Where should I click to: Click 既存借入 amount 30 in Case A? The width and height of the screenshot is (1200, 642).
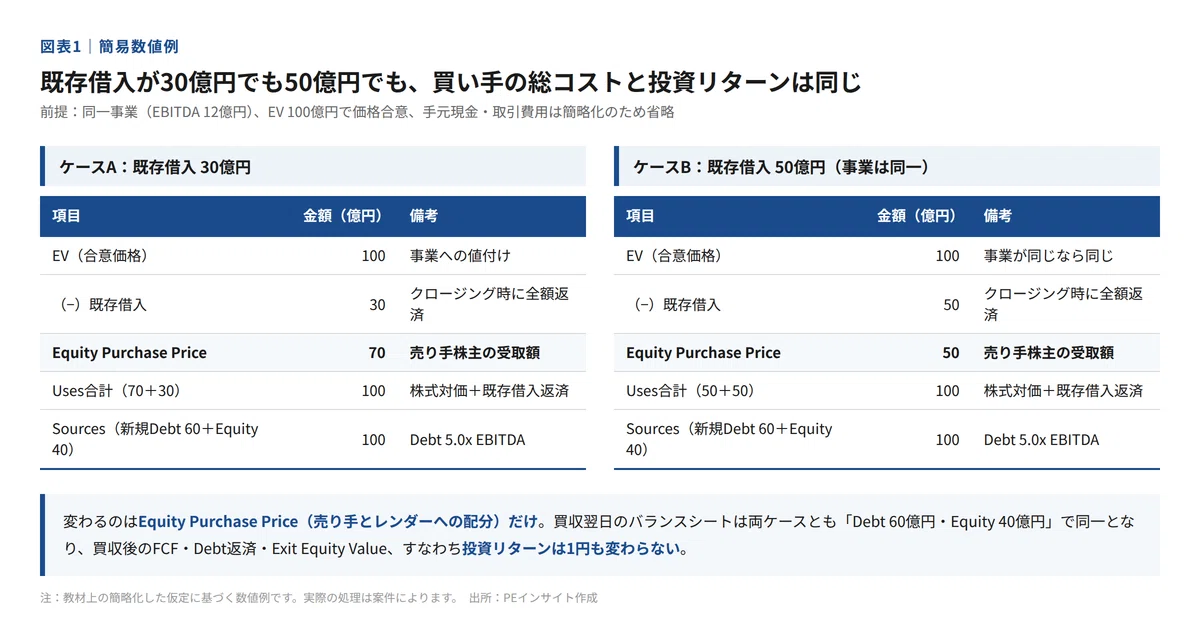(x=377, y=305)
